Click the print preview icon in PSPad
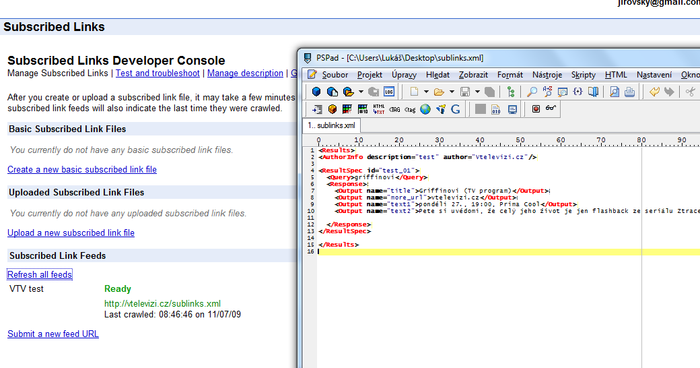This screenshot has height=368, width=700. click(x=614, y=92)
